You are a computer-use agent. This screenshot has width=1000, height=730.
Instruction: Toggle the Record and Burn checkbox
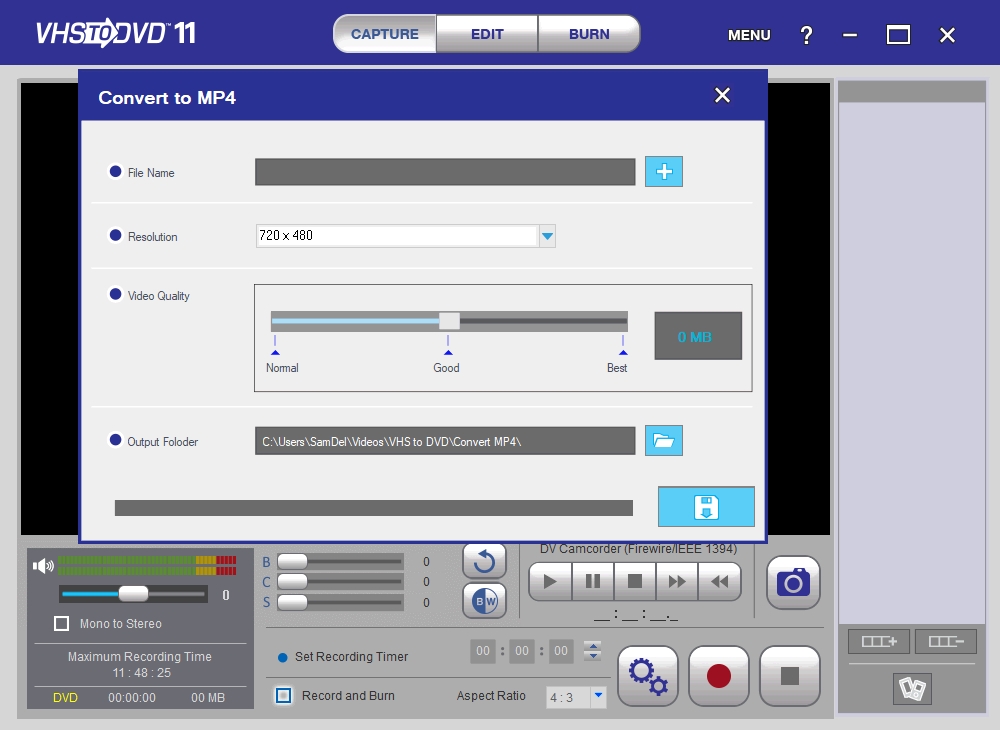click(284, 696)
